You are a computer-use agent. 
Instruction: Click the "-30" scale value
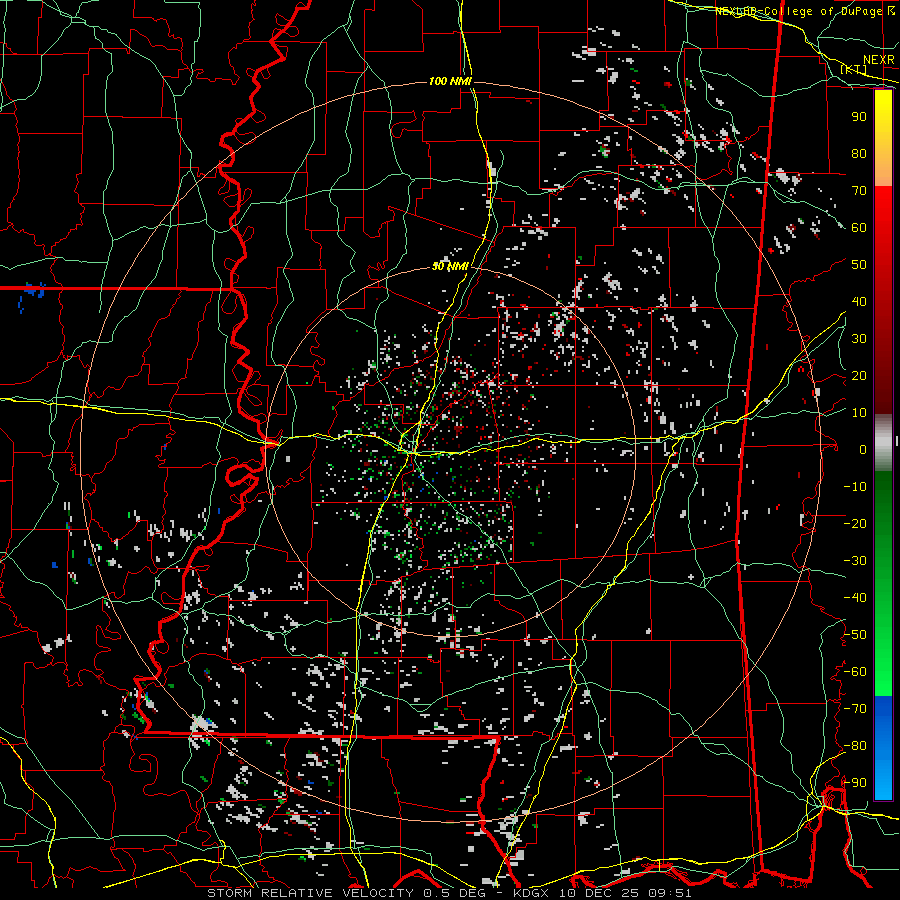[x=855, y=561]
